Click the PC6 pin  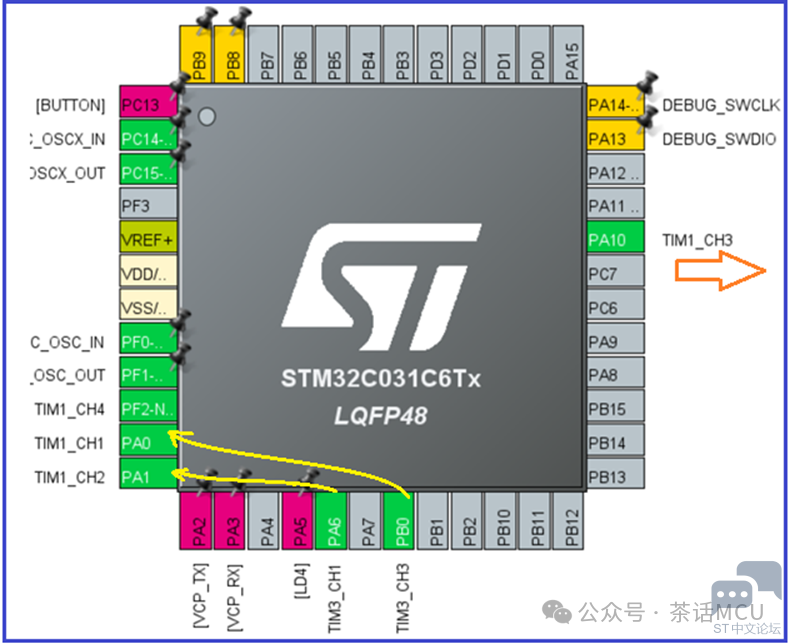616,304
